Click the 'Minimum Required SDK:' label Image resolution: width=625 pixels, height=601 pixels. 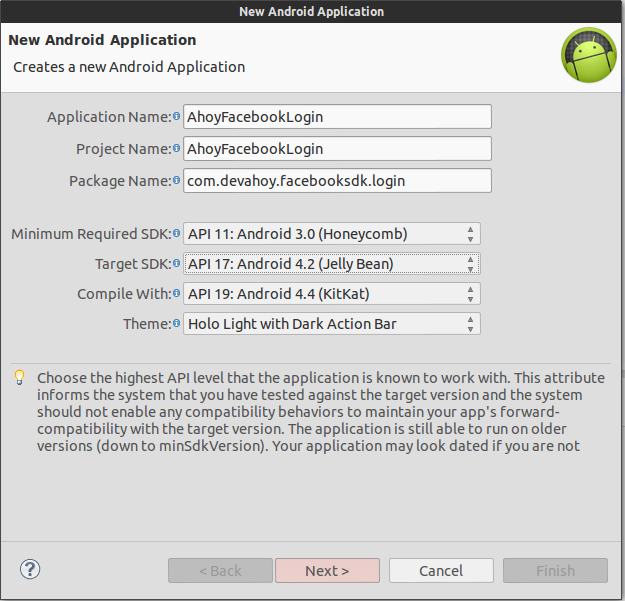click(91, 234)
